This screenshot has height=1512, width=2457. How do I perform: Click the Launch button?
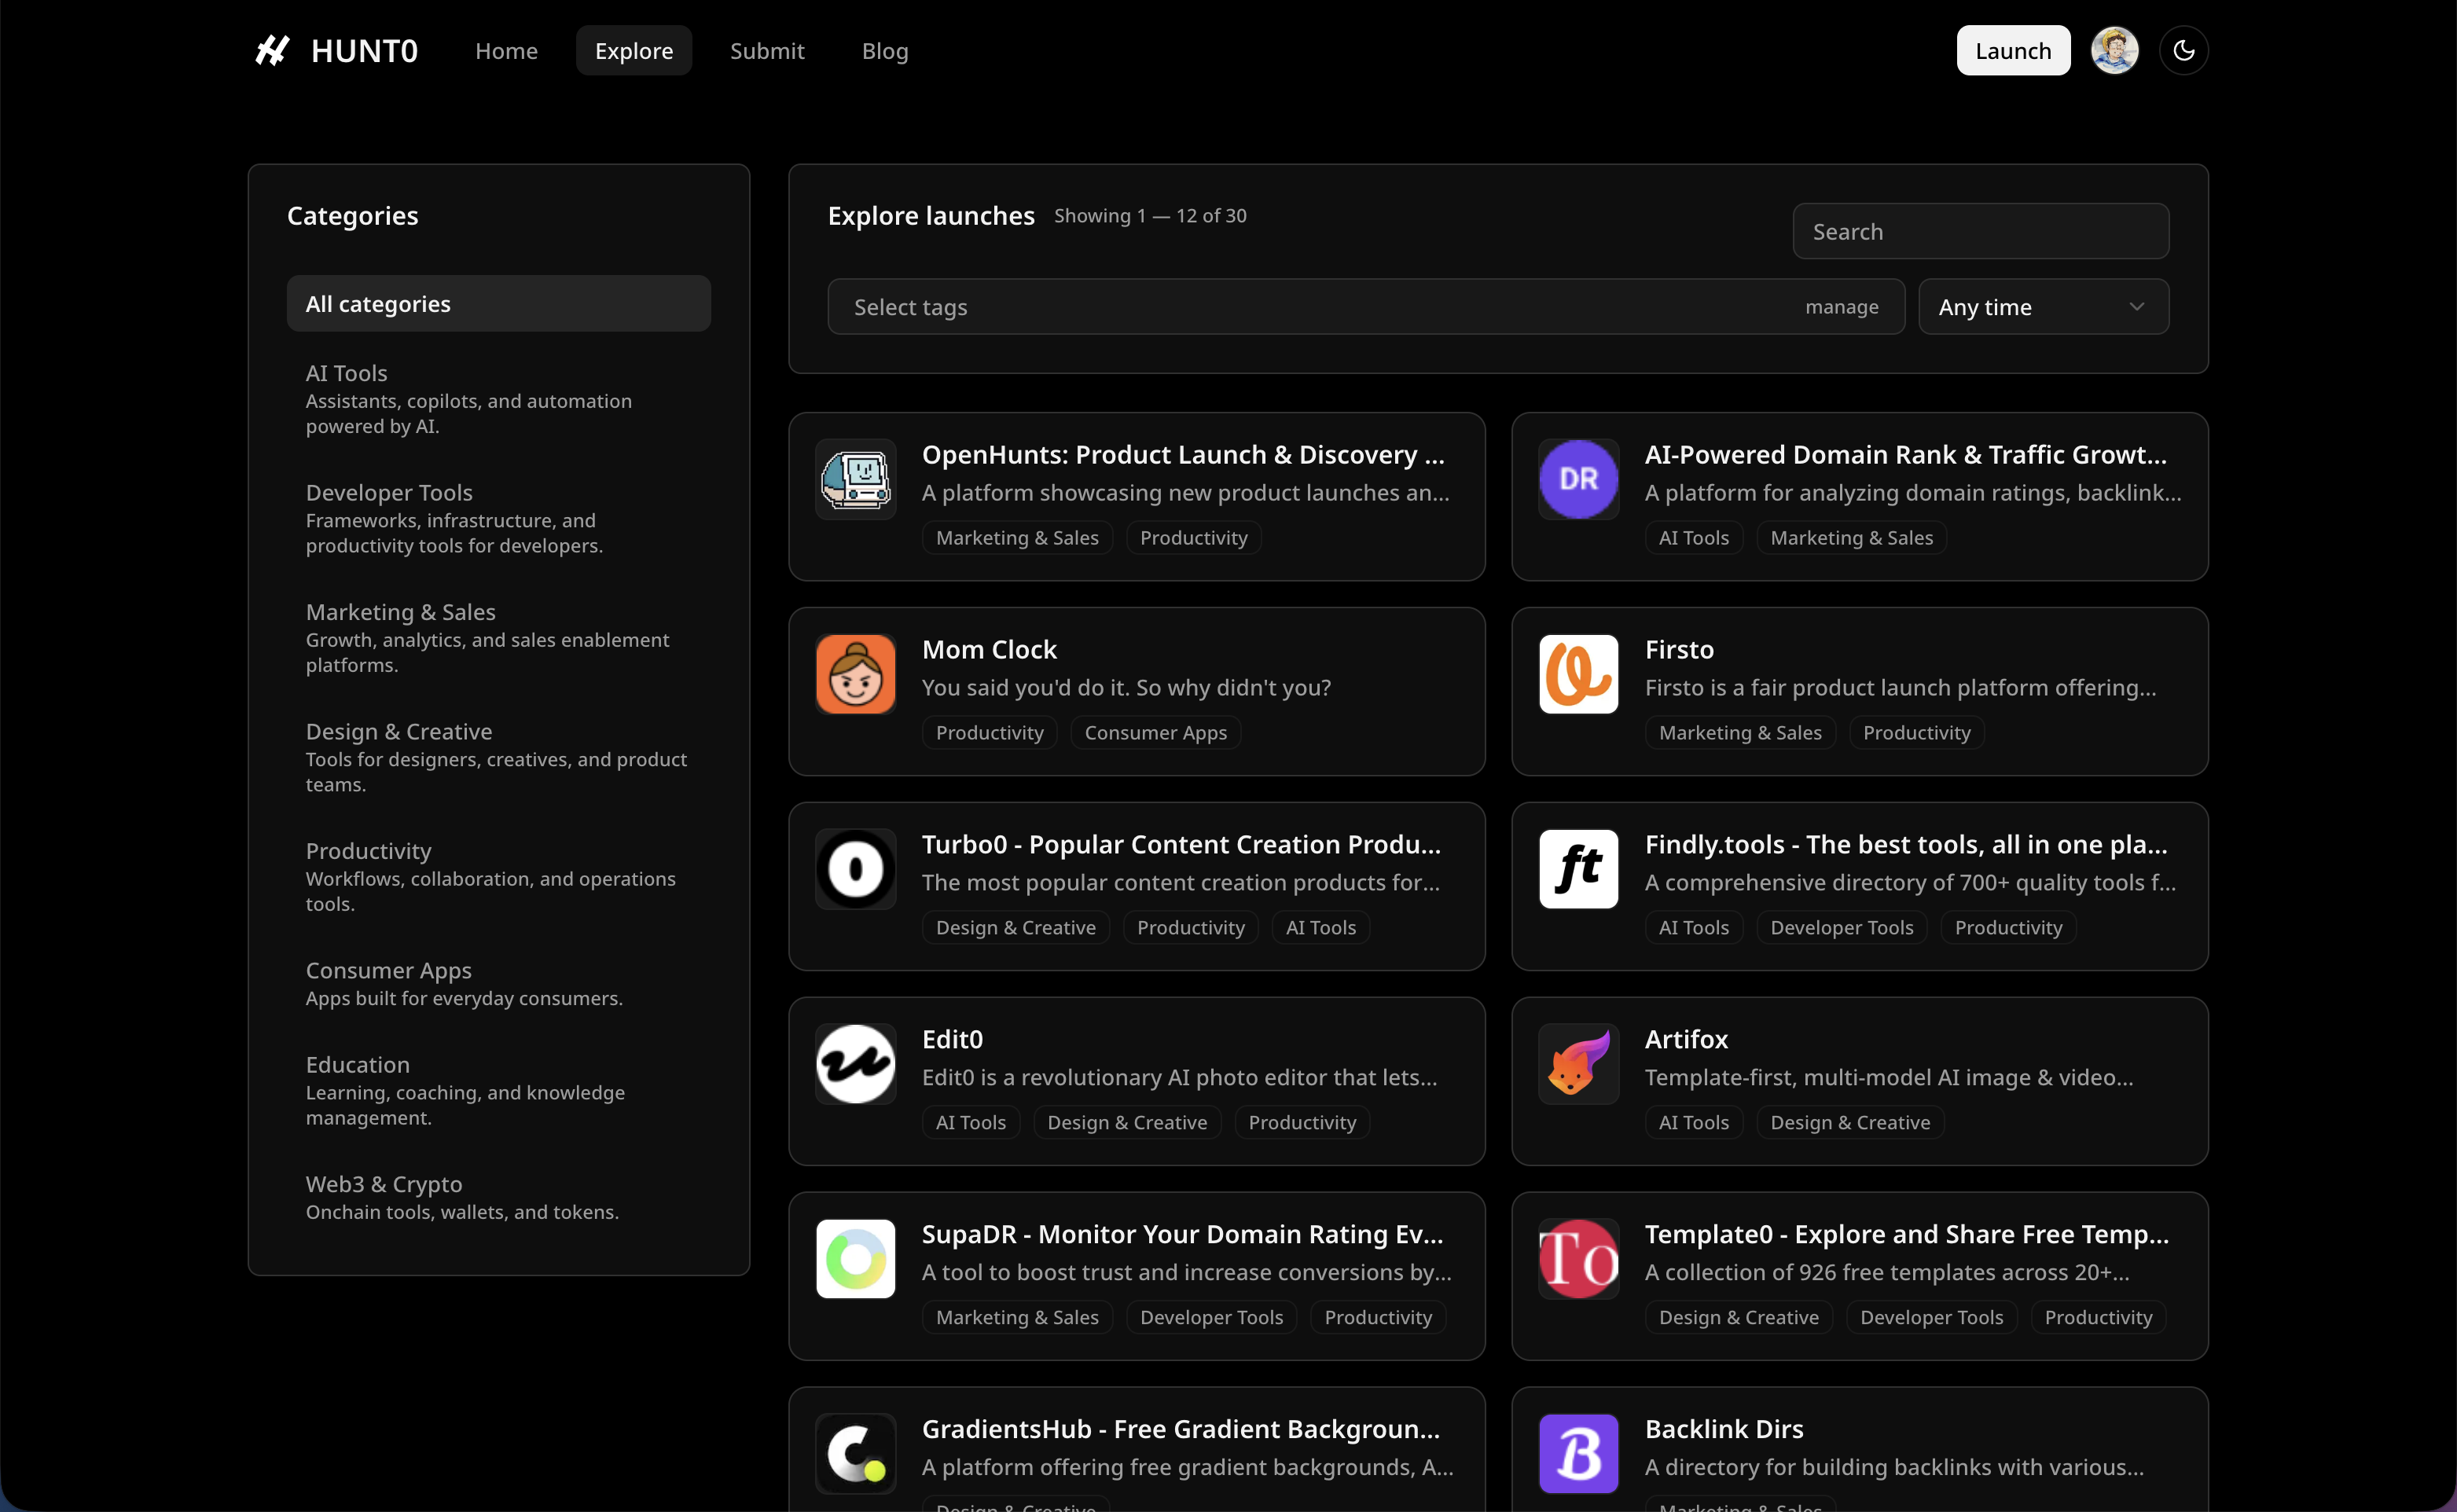[2013, 50]
